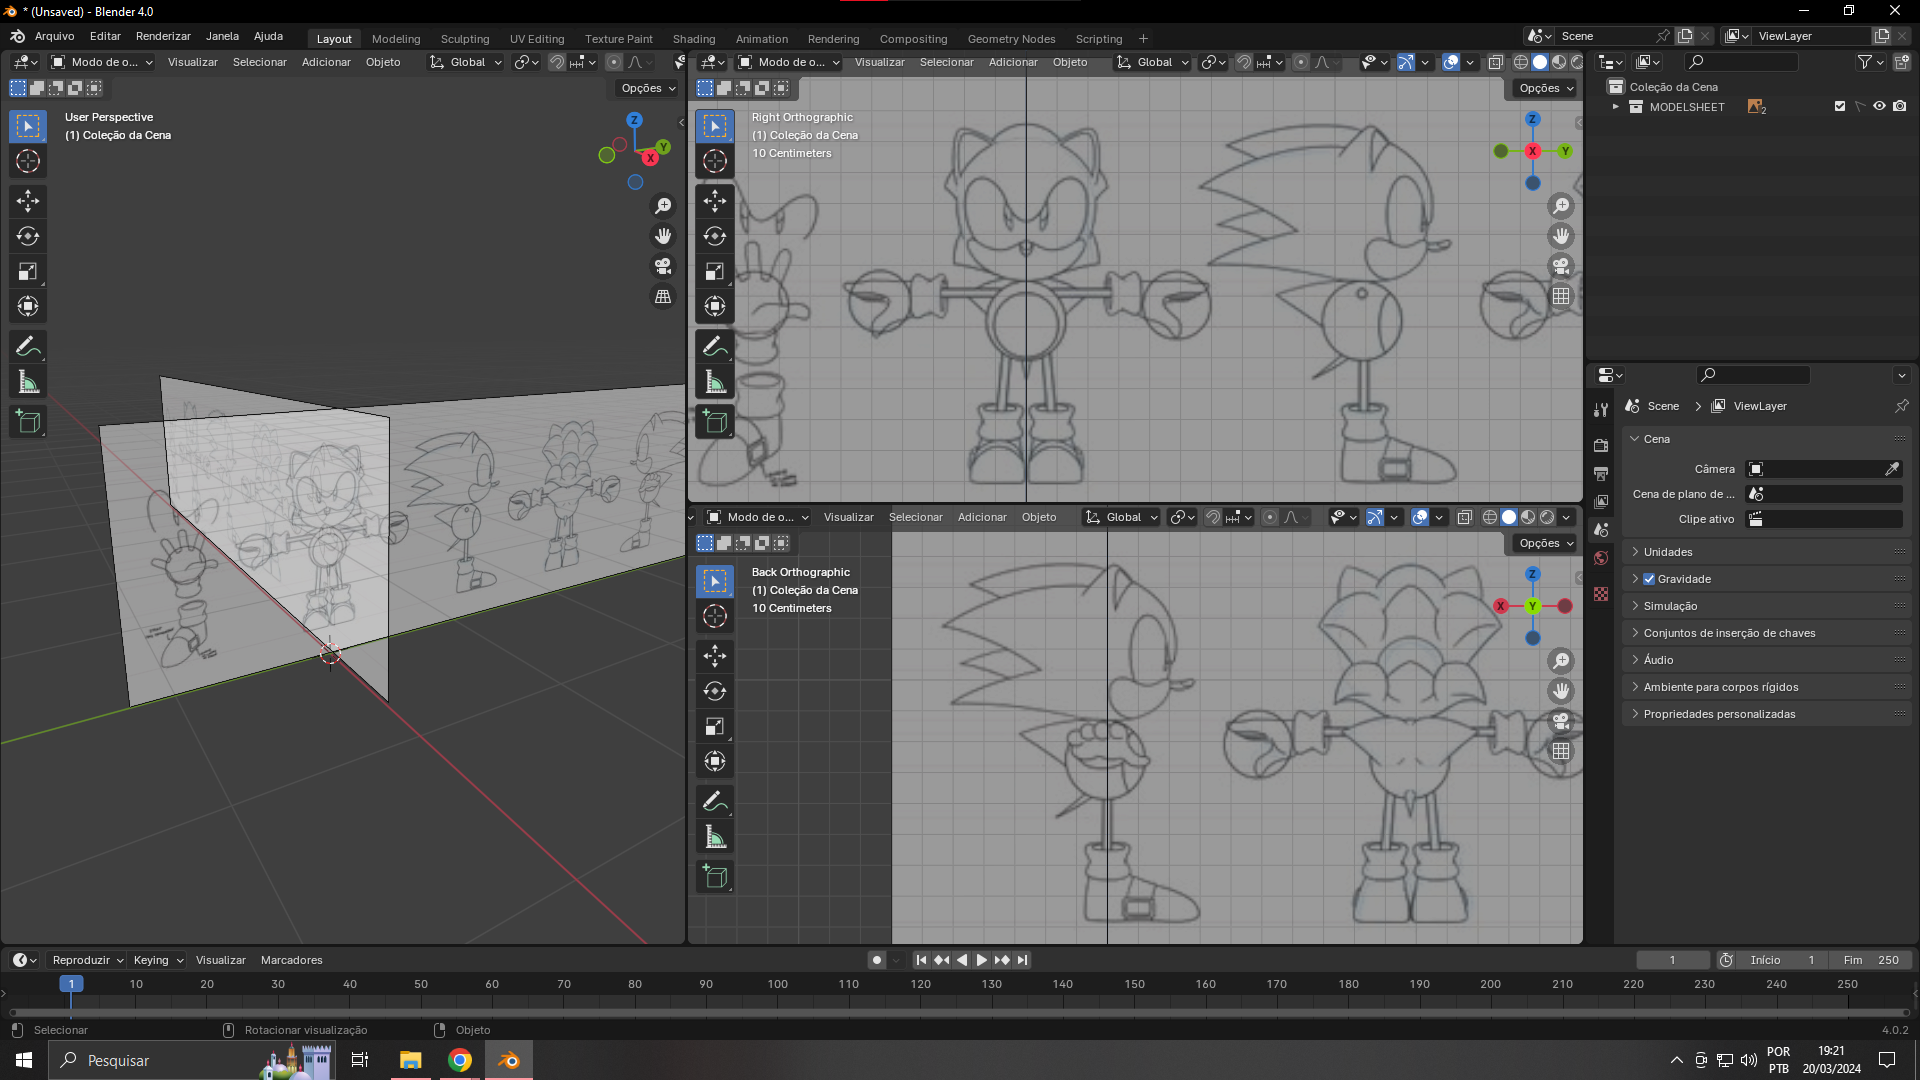The height and width of the screenshot is (1080, 1920).
Task: Switch to the Sculpting workspace tab
Action: point(465,39)
